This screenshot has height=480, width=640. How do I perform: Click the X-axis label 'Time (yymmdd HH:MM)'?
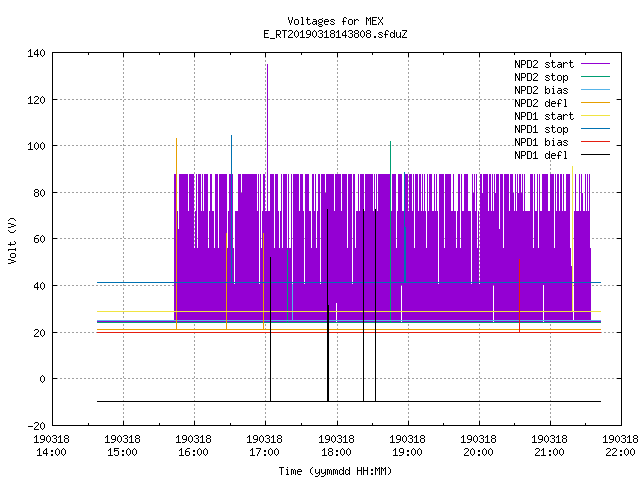[335, 471]
